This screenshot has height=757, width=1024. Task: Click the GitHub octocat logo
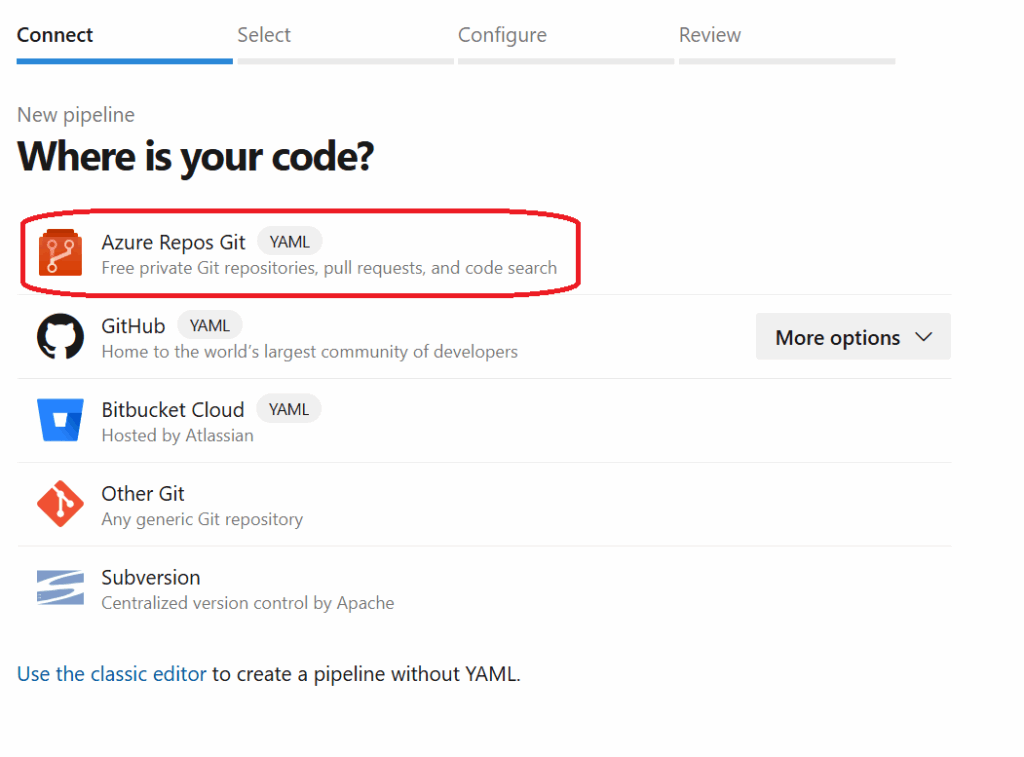tap(60, 337)
